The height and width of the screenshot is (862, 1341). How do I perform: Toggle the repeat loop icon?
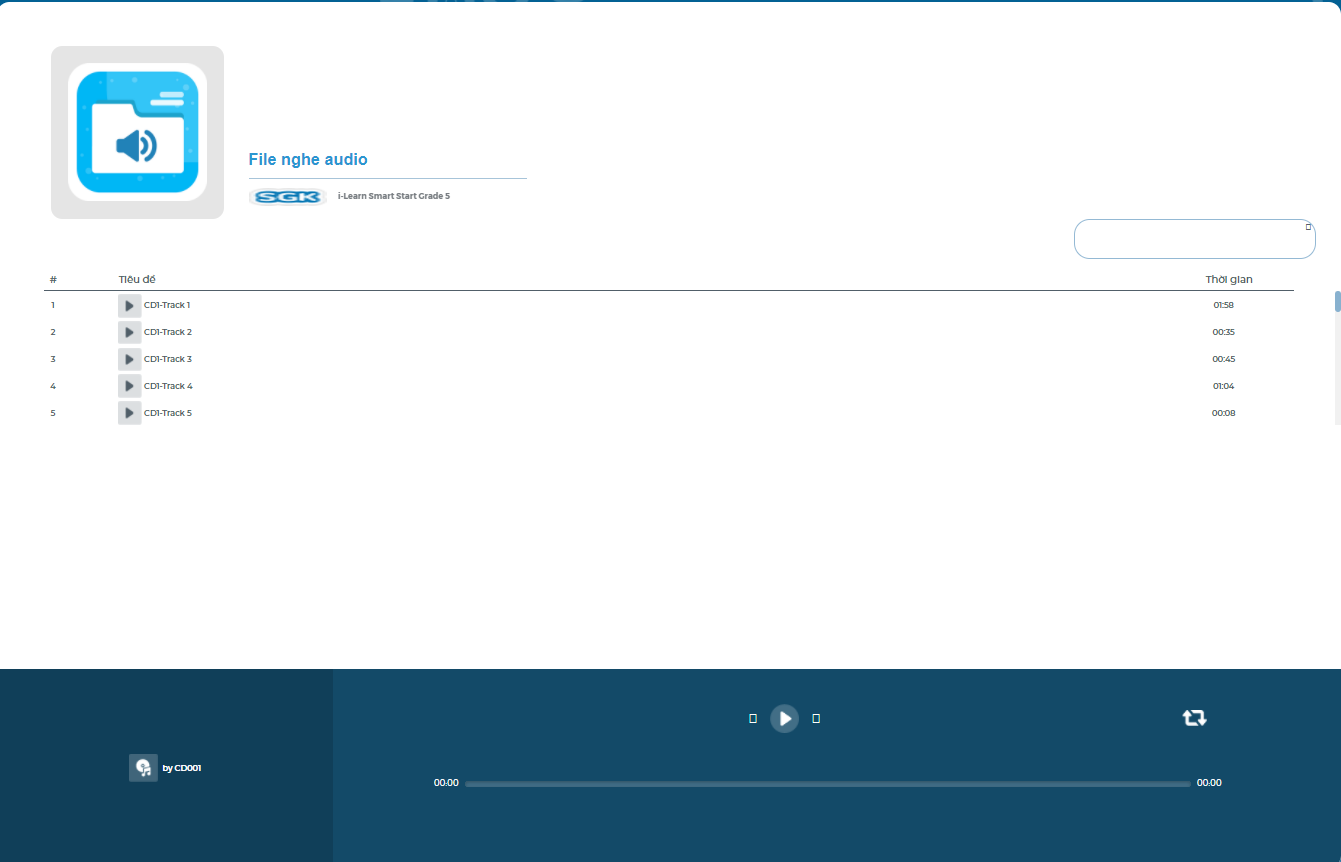(1195, 717)
